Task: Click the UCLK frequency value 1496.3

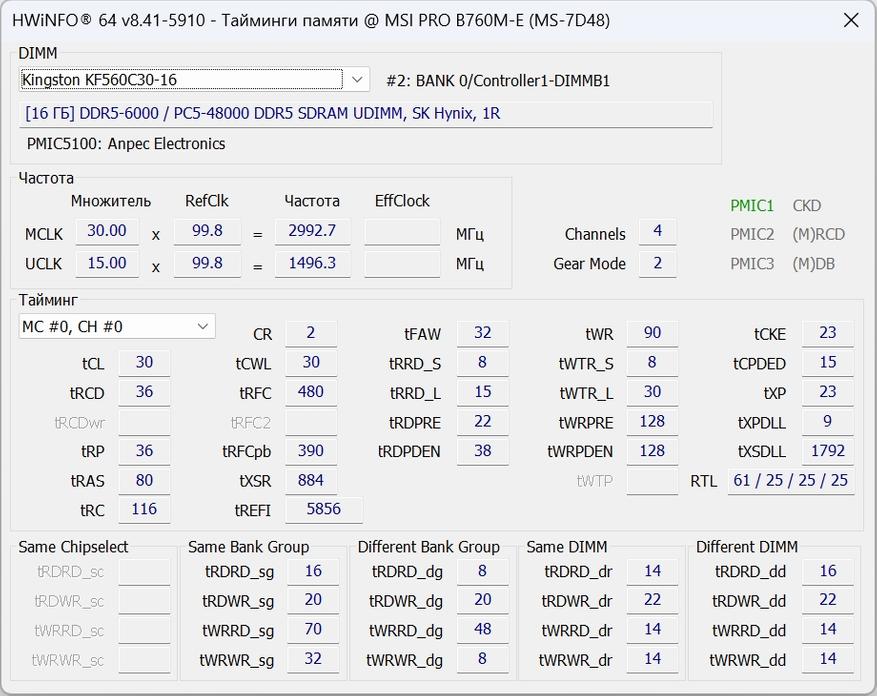Action: 312,263
